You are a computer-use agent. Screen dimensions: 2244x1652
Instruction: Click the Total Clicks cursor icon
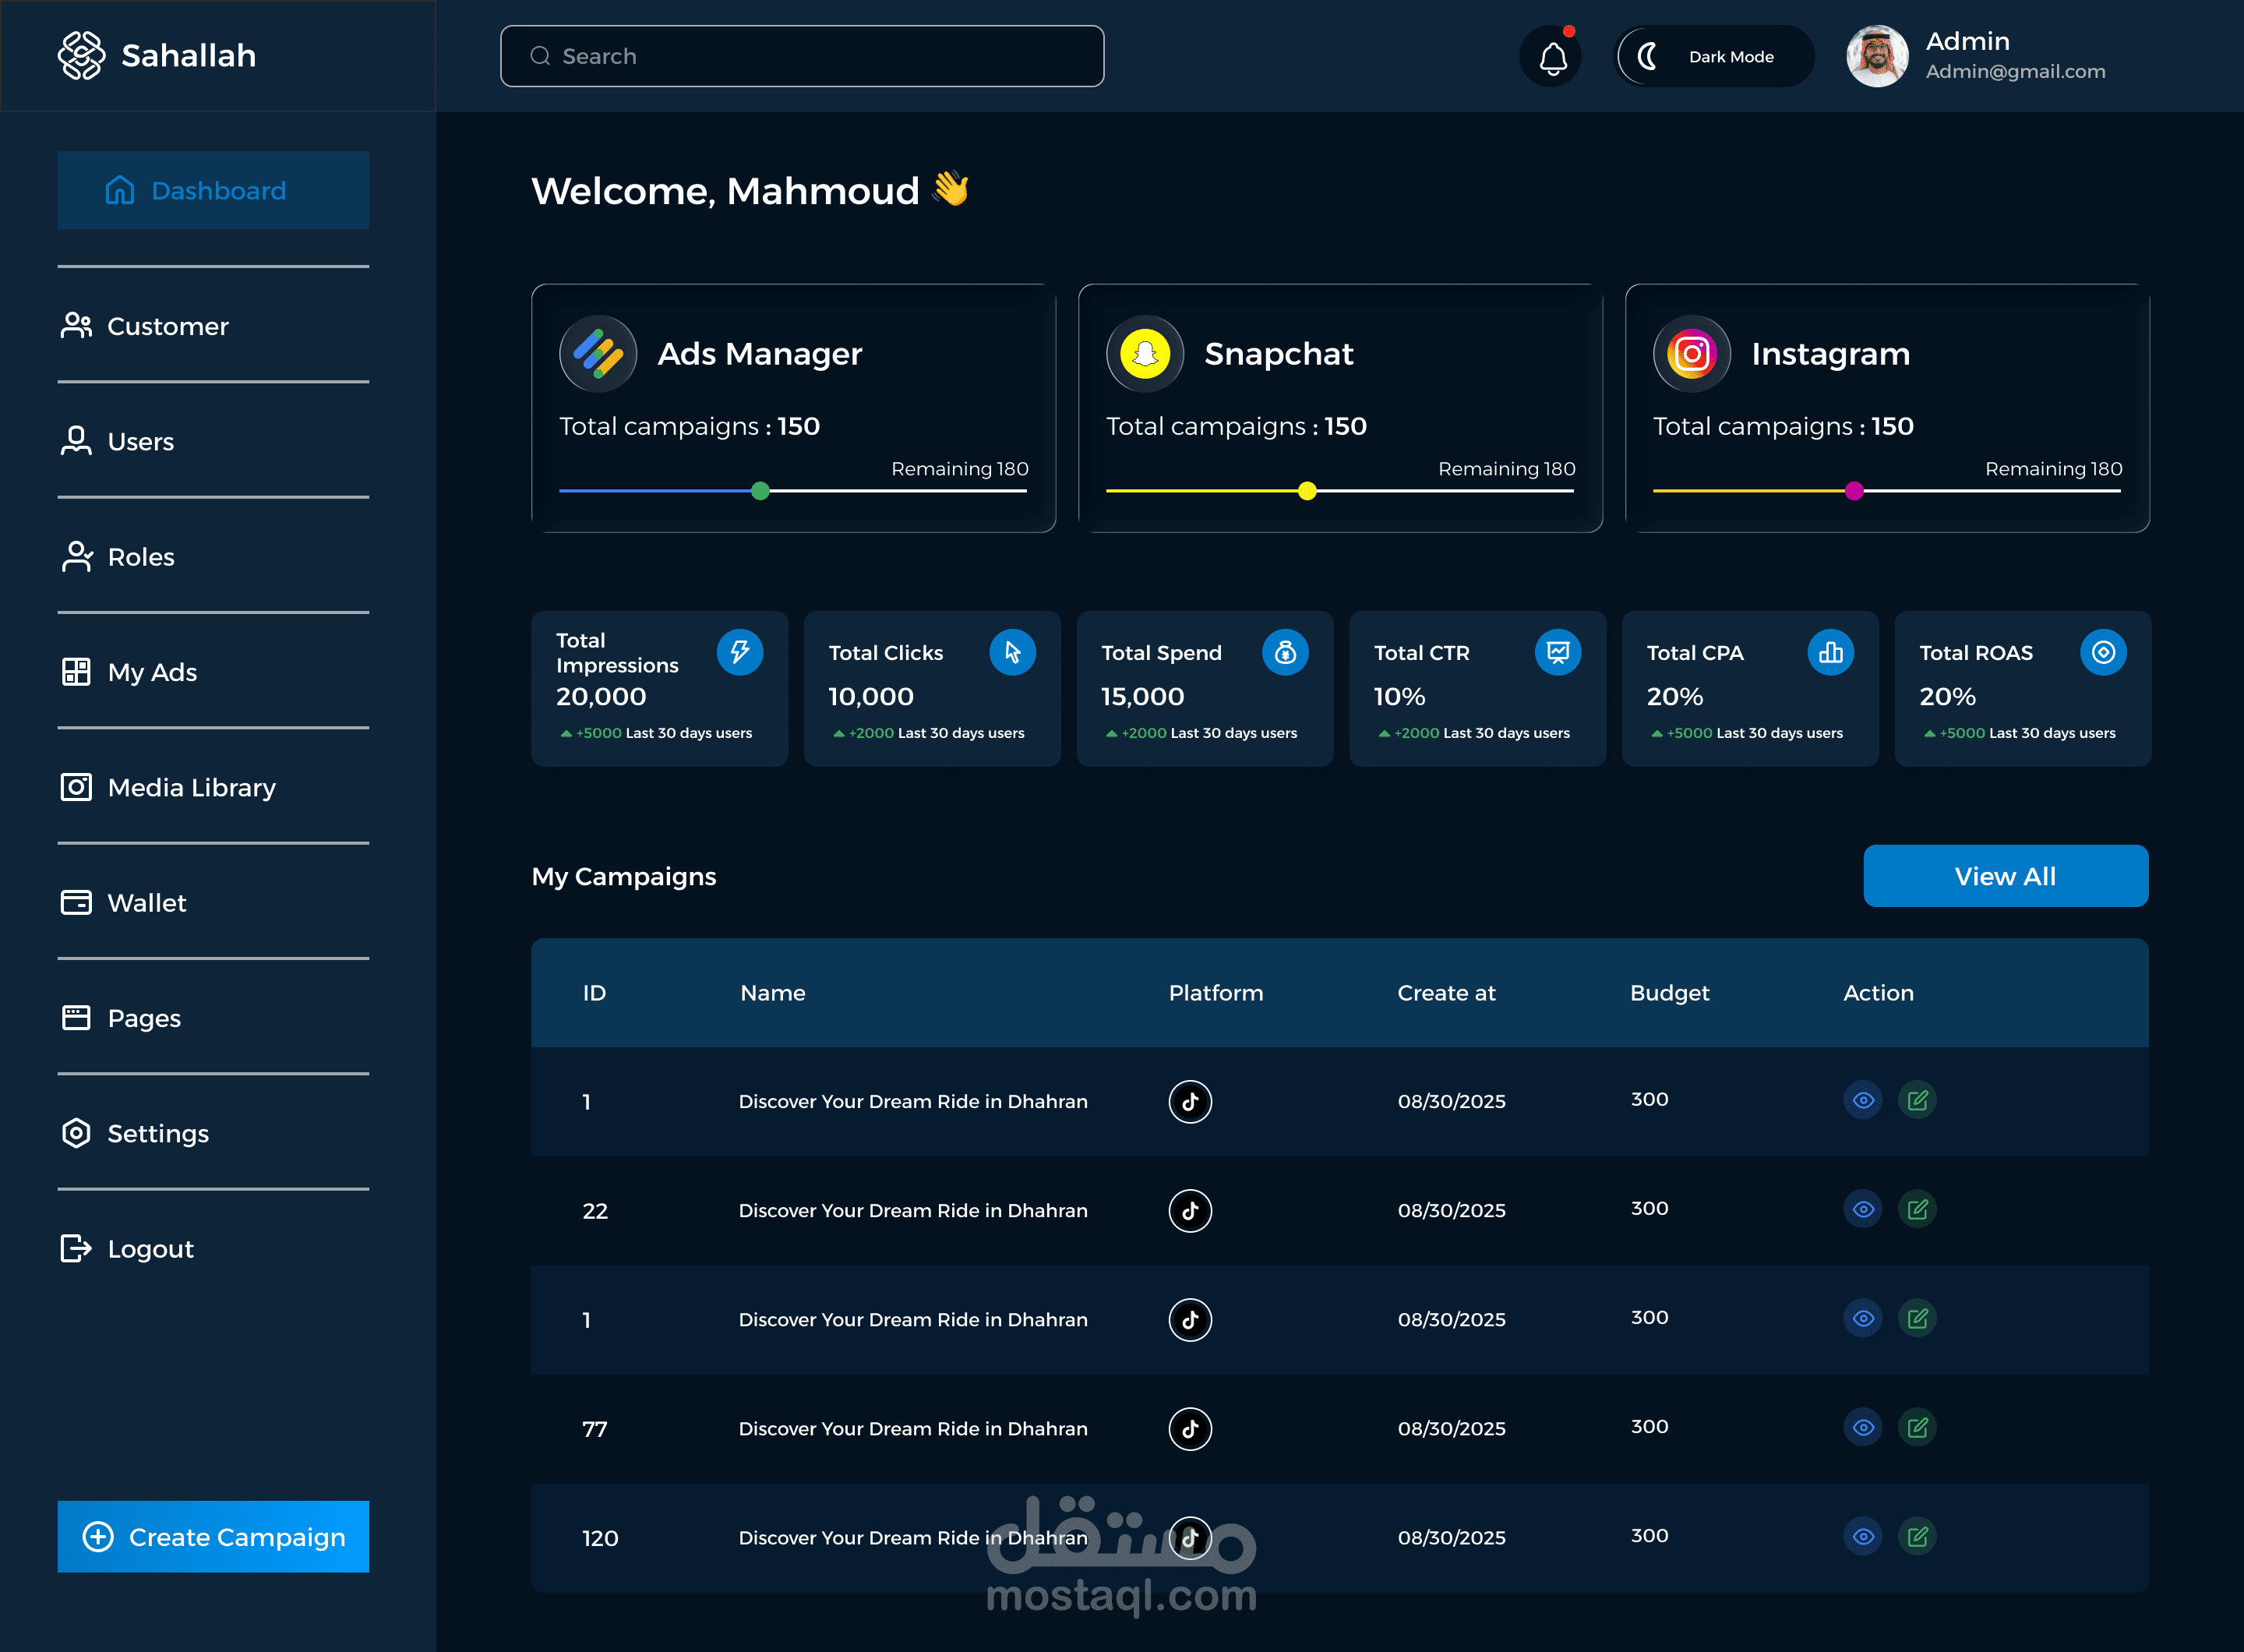(1012, 652)
